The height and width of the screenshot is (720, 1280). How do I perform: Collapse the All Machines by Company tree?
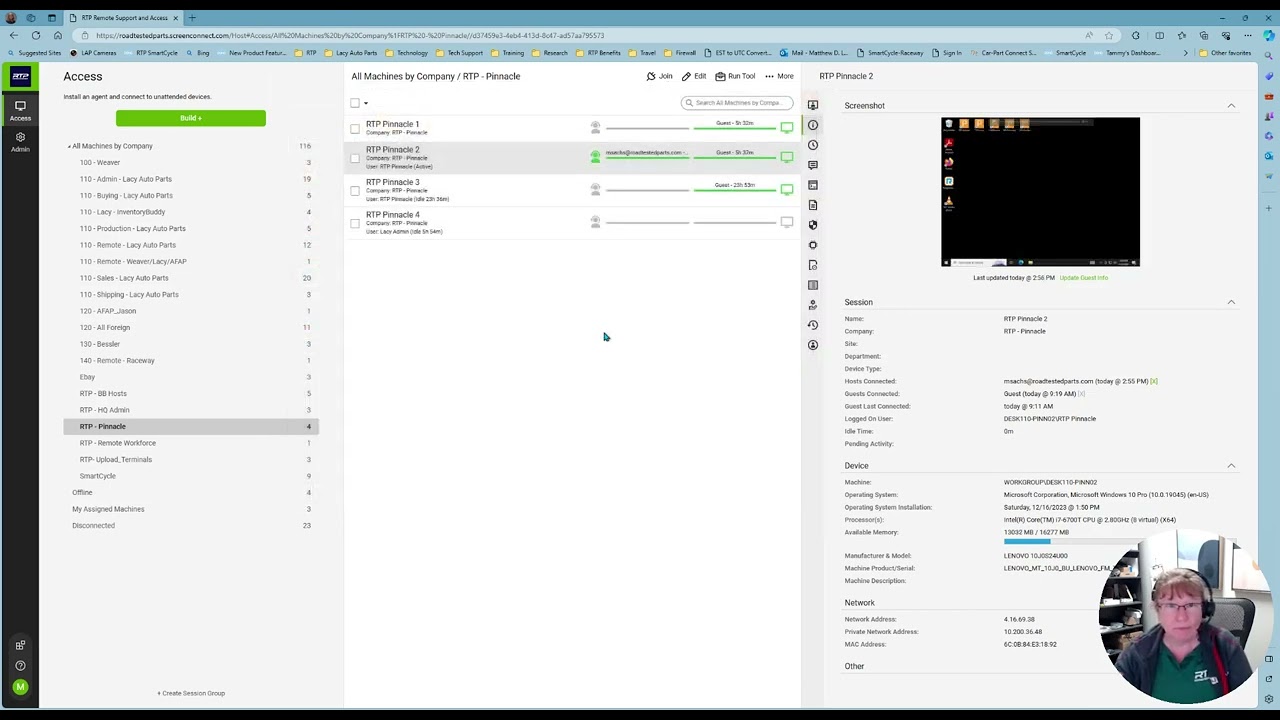(x=69, y=146)
